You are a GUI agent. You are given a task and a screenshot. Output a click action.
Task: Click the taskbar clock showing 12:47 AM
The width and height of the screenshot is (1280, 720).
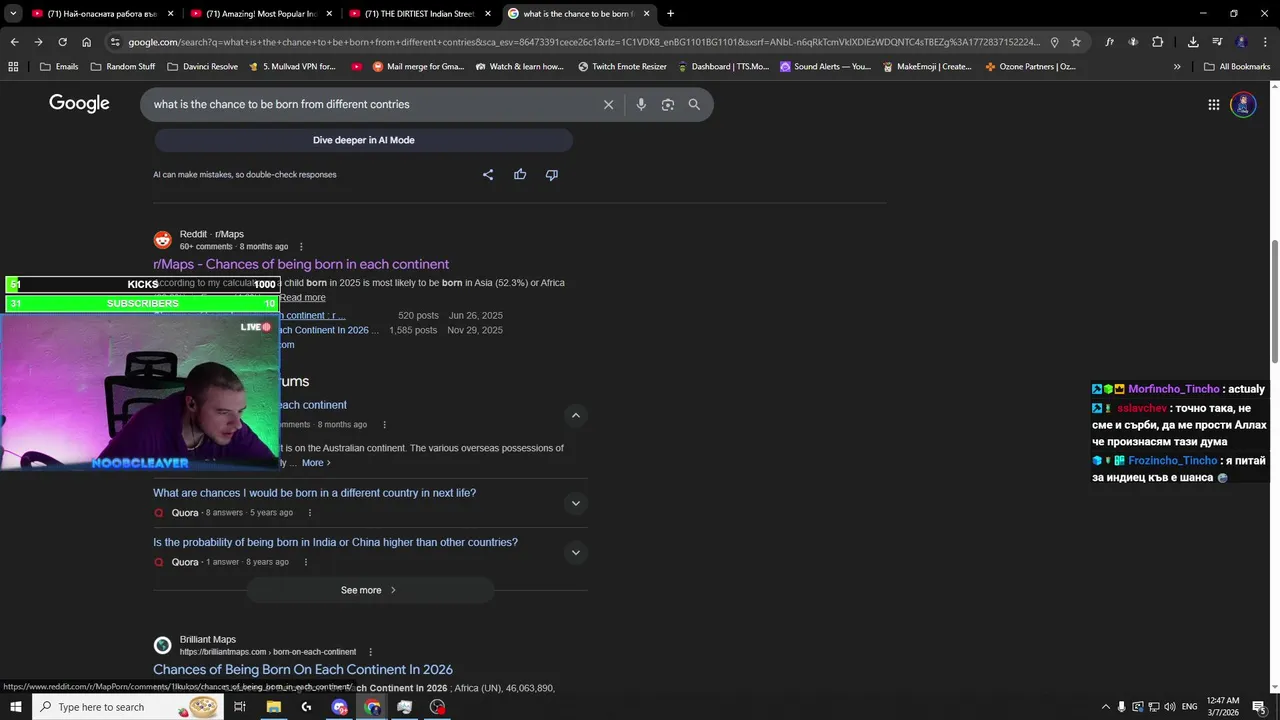(x=1223, y=707)
